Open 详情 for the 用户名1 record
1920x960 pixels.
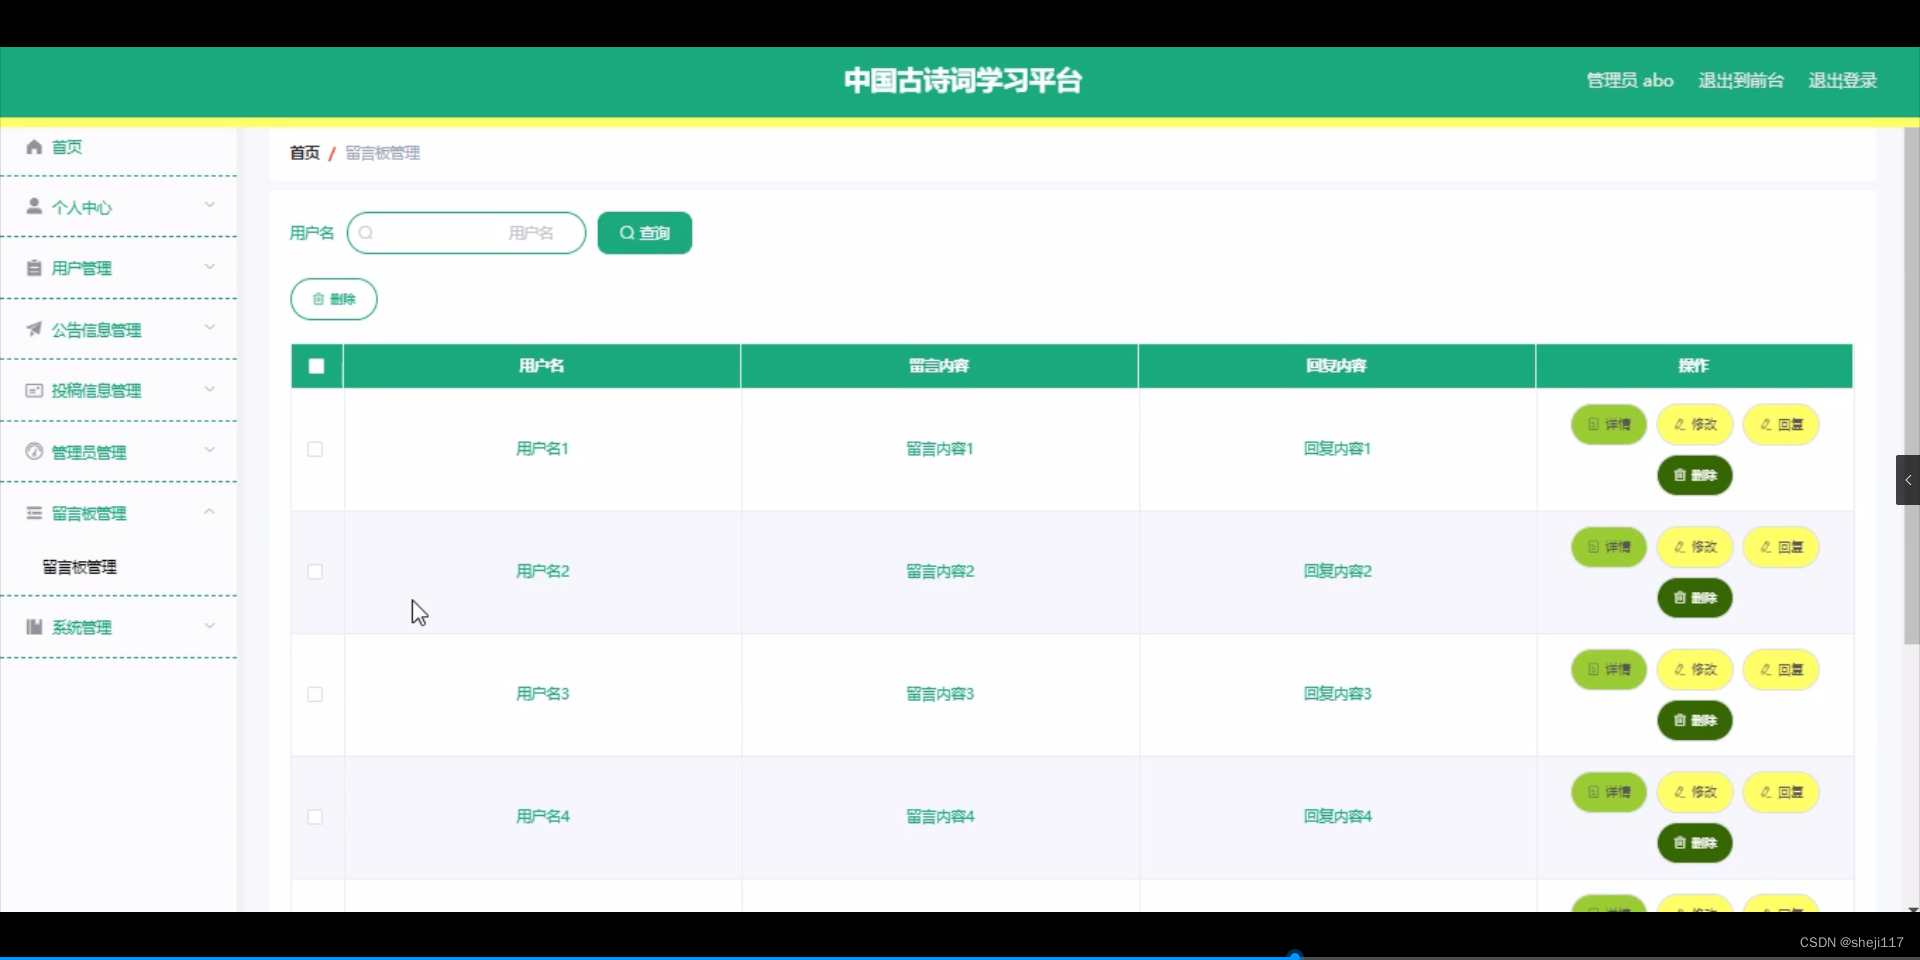pyautogui.click(x=1608, y=424)
